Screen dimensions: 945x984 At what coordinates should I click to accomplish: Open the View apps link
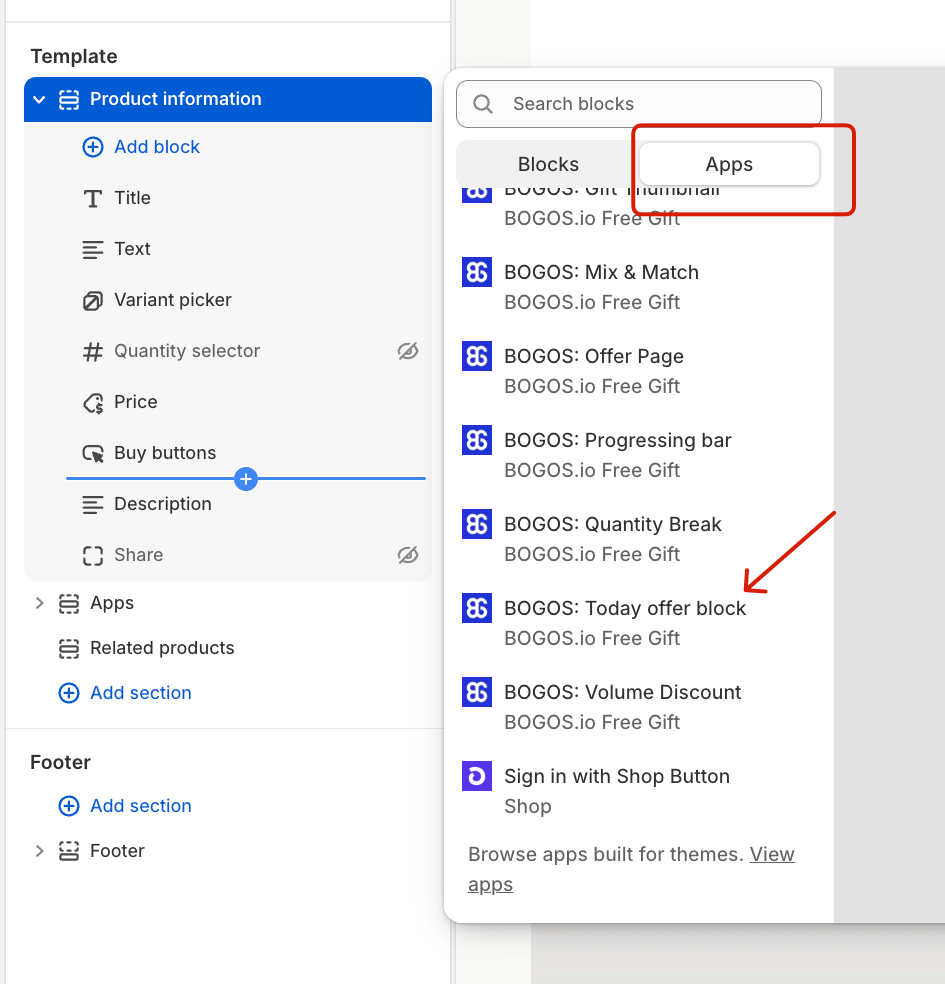(631, 869)
